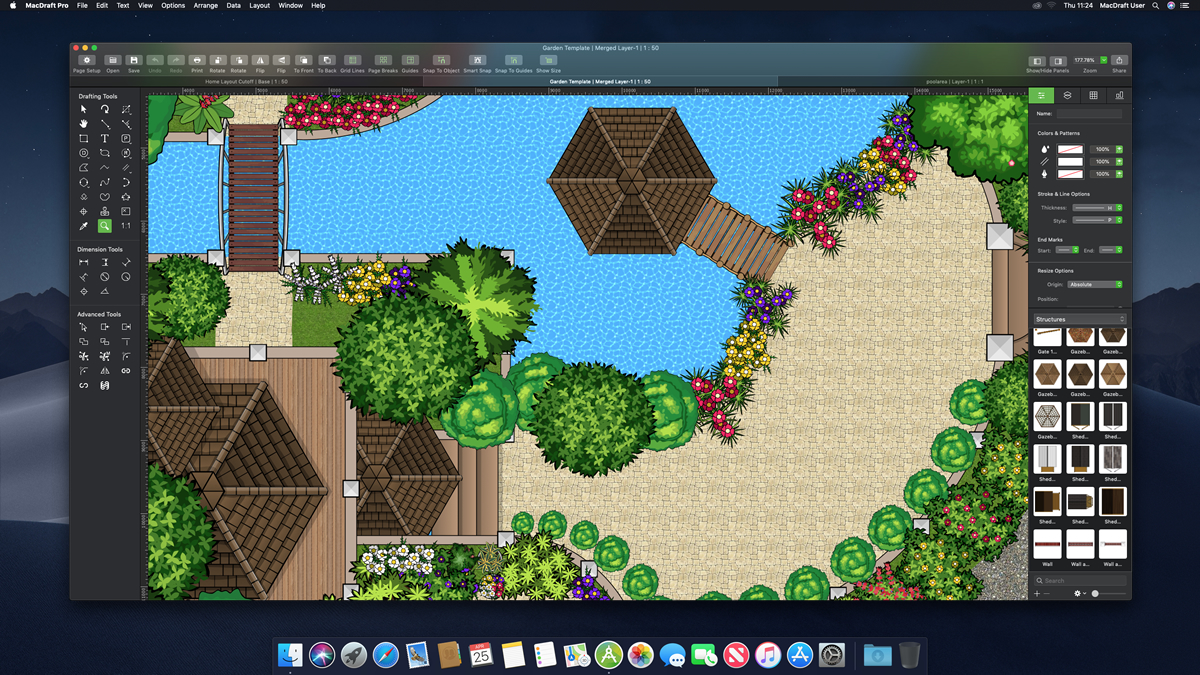
Task: Pick the eyedropper tool
Action: pyautogui.click(x=84, y=227)
